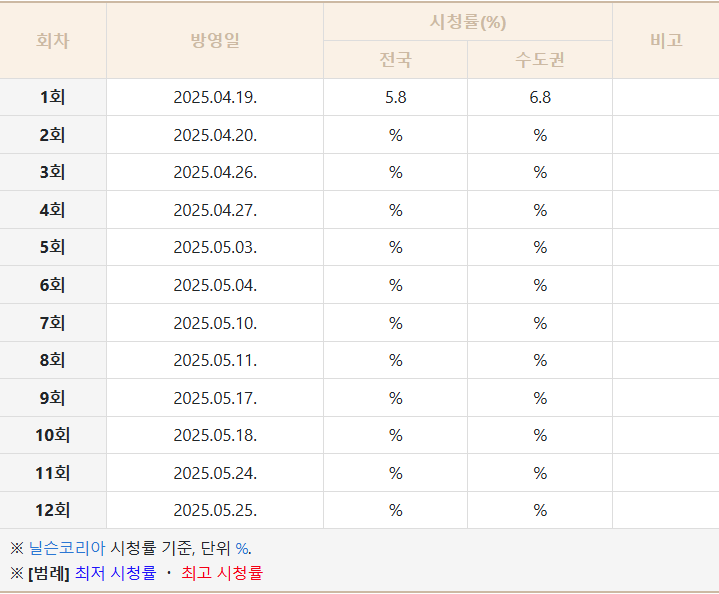Image resolution: width=719 pixels, height=594 pixels.
Task: Click the date 2025.04.19.
Action: pos(215,97)
